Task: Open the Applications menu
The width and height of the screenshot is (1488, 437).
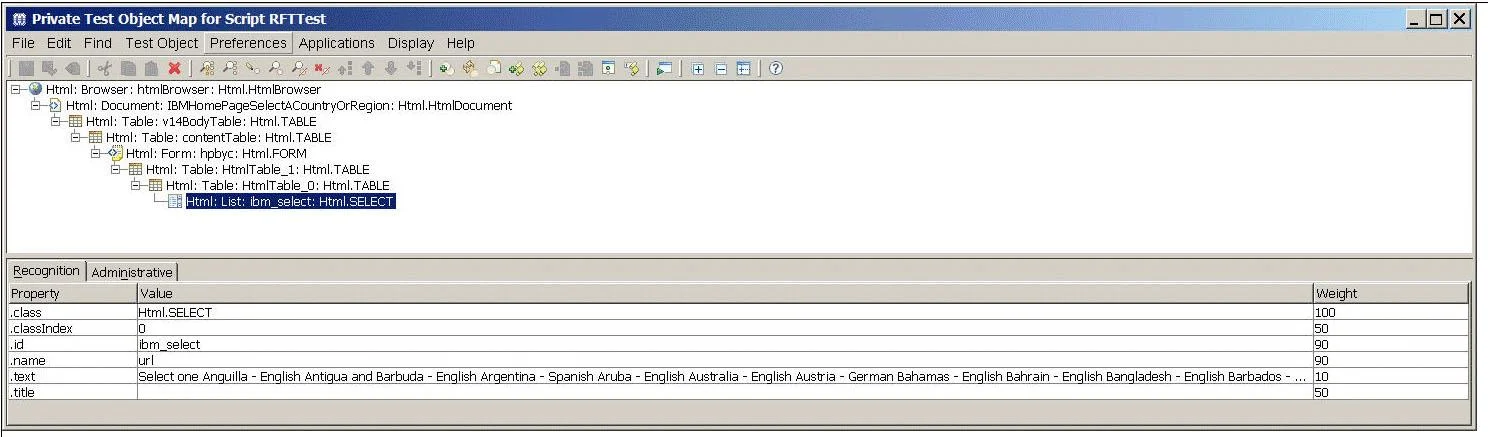Action: [337, 43]
